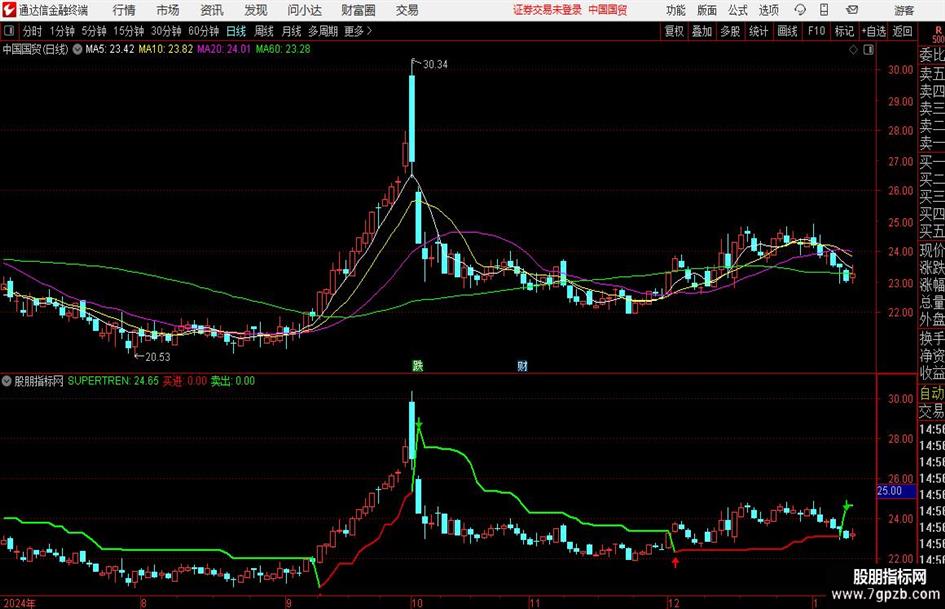Viewport: 945px width, 609px height.
Task: Open the mobile phone icon
Action: (x=824, y=10)
